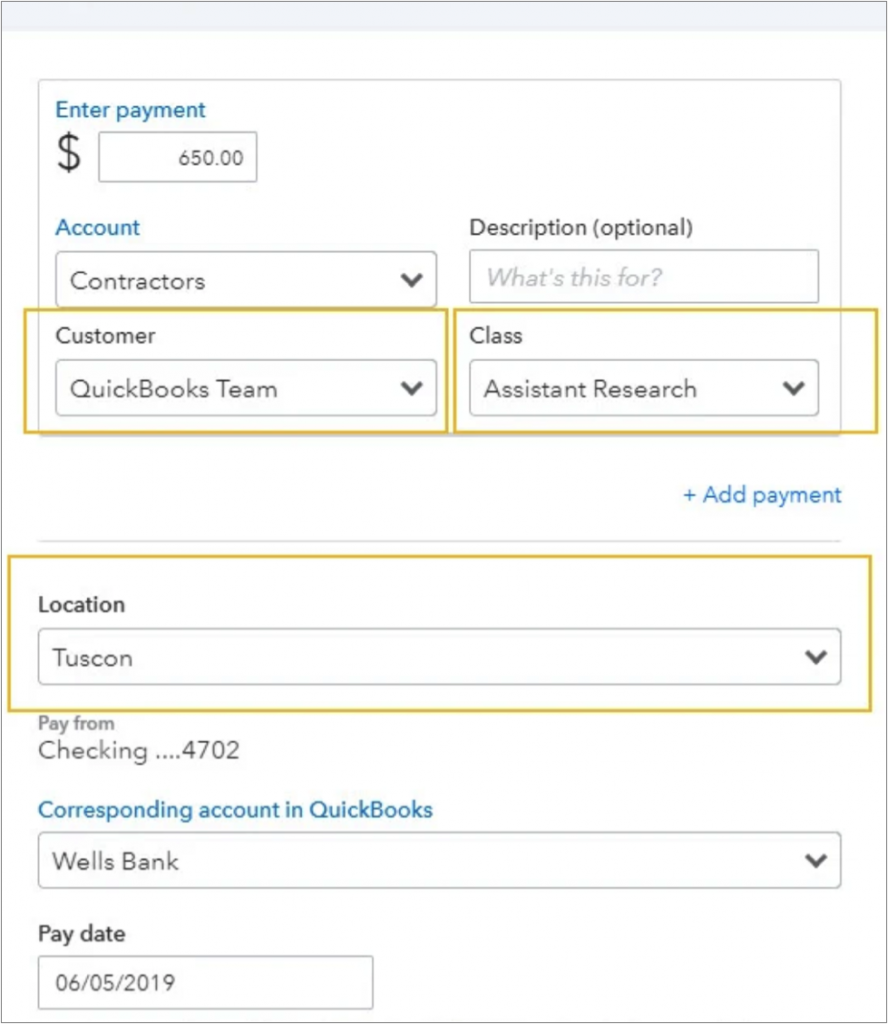Click the Location label text
The image size is (888, 1024).
(x=82, y=605)
